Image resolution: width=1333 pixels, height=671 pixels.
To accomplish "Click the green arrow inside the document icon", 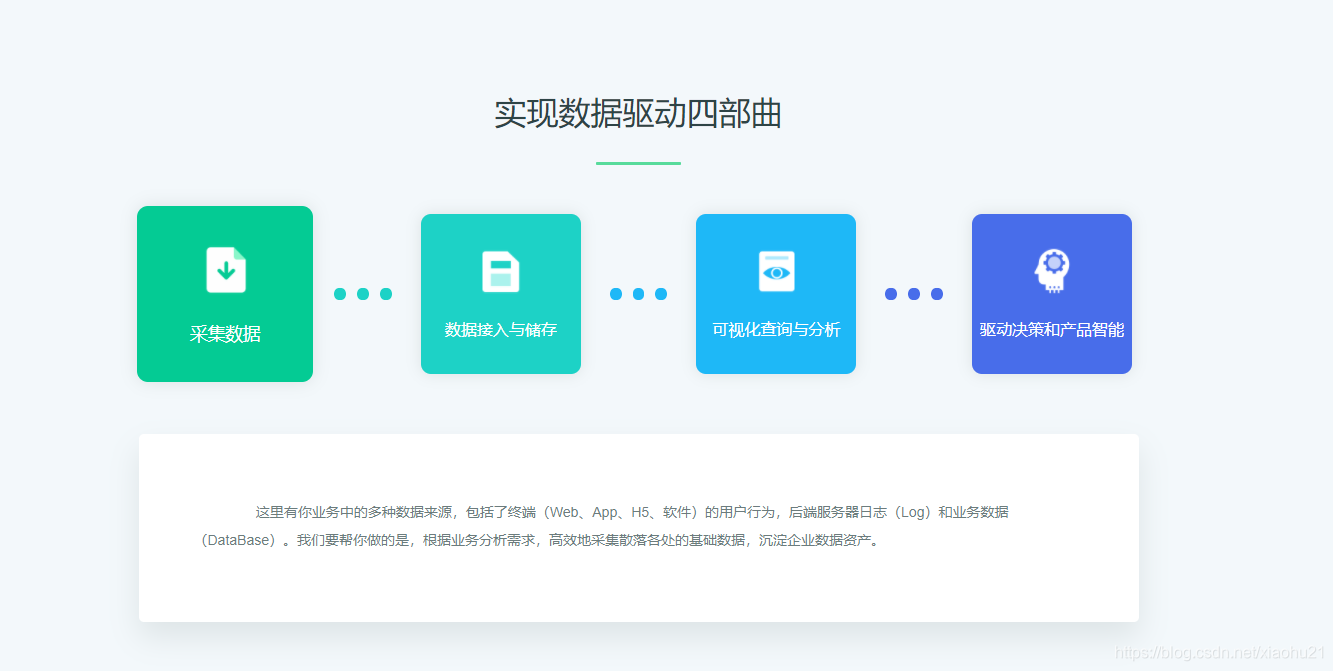I will 225,271.
